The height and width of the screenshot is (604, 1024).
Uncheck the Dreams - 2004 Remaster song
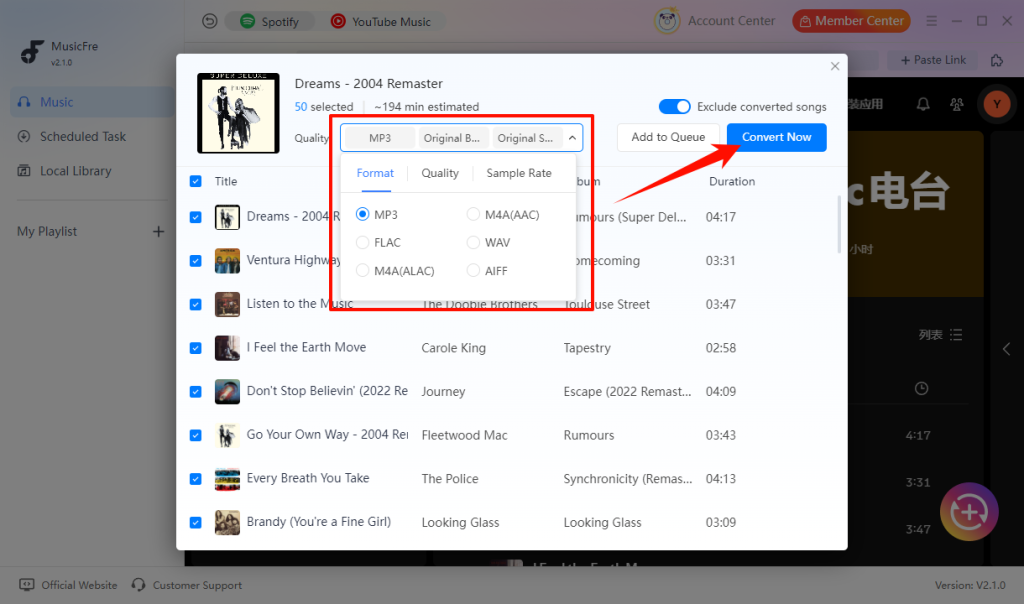coord(195,217)
